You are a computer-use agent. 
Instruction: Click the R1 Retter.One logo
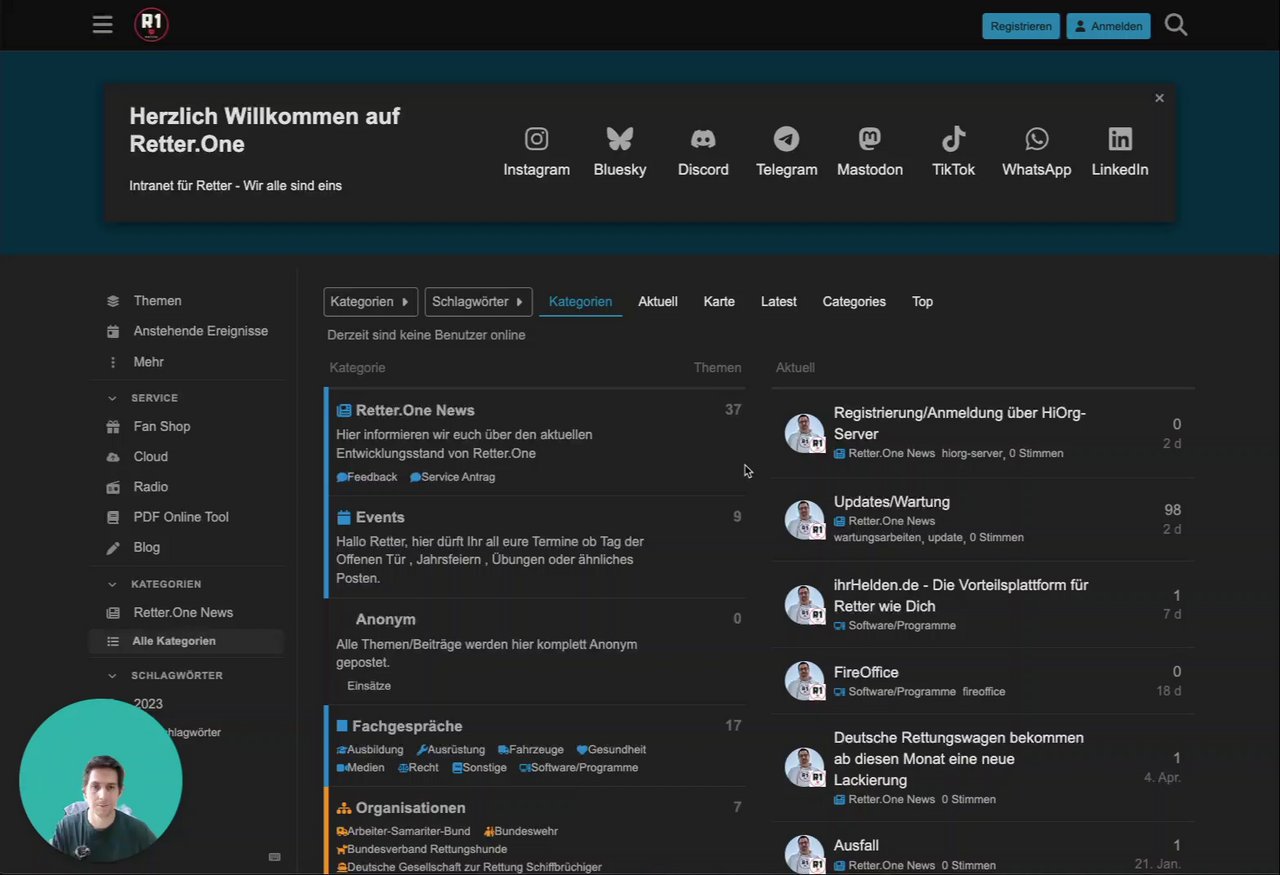[x=151, y=25]
